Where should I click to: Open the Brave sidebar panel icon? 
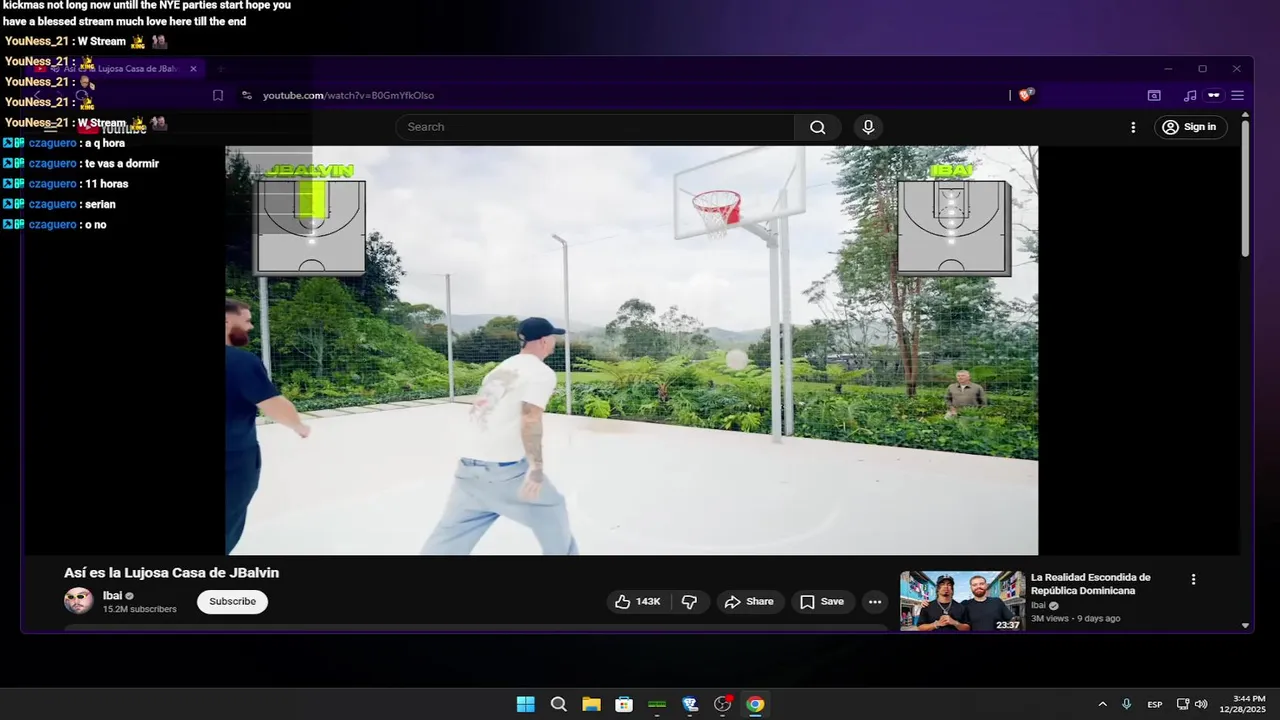tap(1154, 95)
